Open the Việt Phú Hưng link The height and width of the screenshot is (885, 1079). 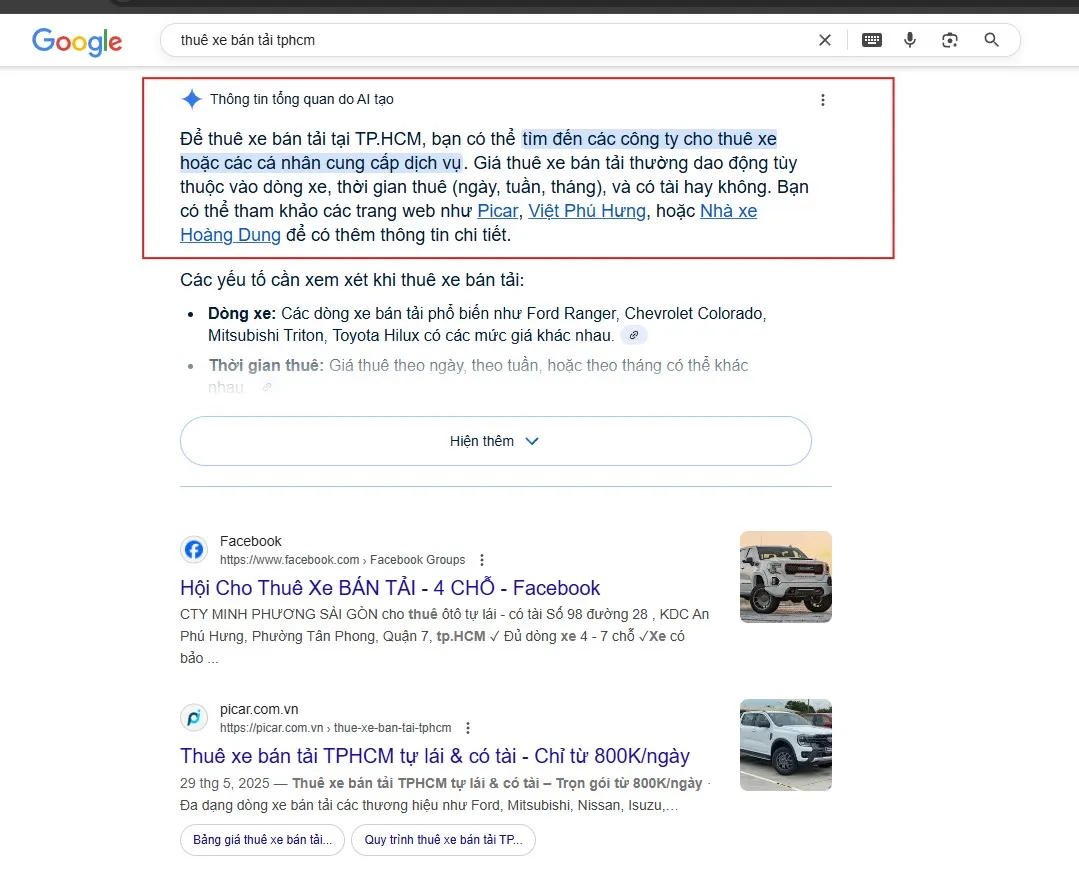click(x=587, y=211)
